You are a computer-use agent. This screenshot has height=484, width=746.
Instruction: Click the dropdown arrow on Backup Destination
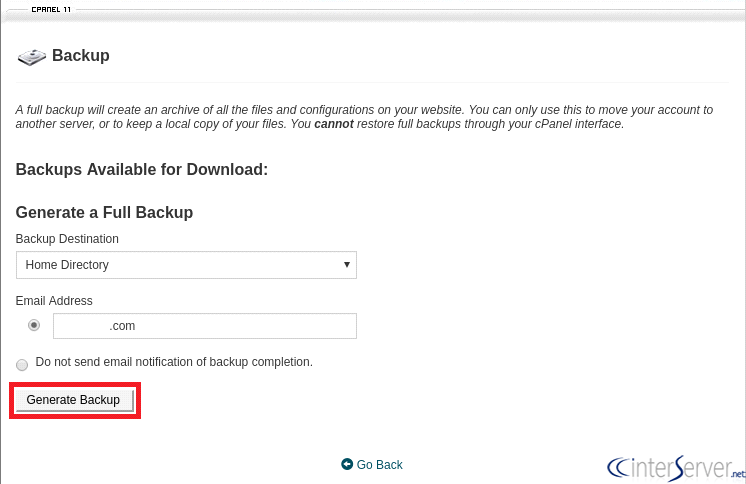tap(346, 265)
